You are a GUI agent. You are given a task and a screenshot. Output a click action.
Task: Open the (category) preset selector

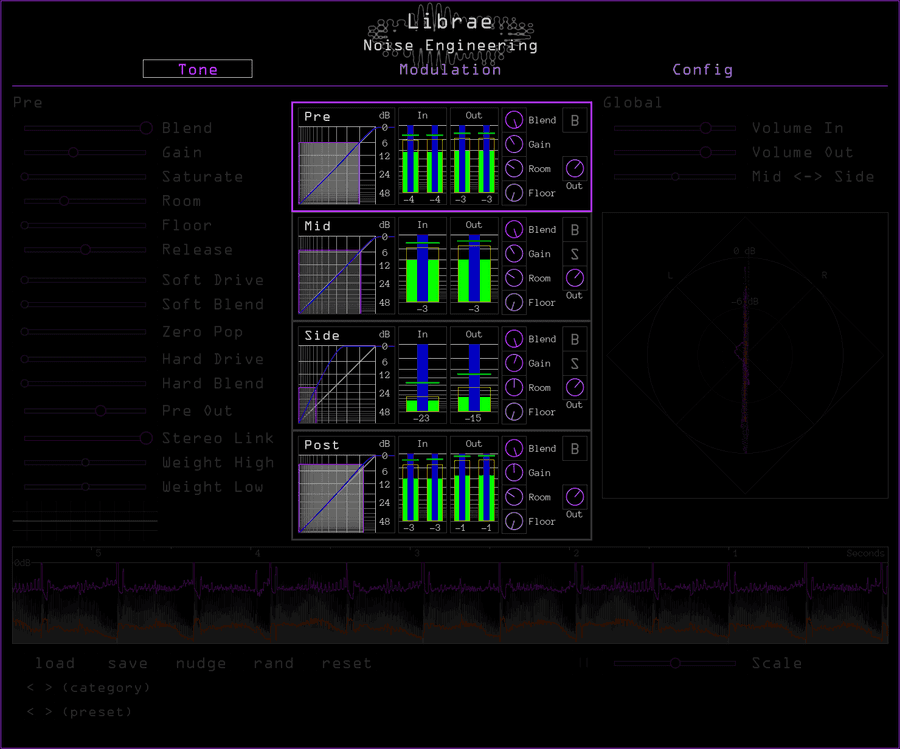[106, 688]
